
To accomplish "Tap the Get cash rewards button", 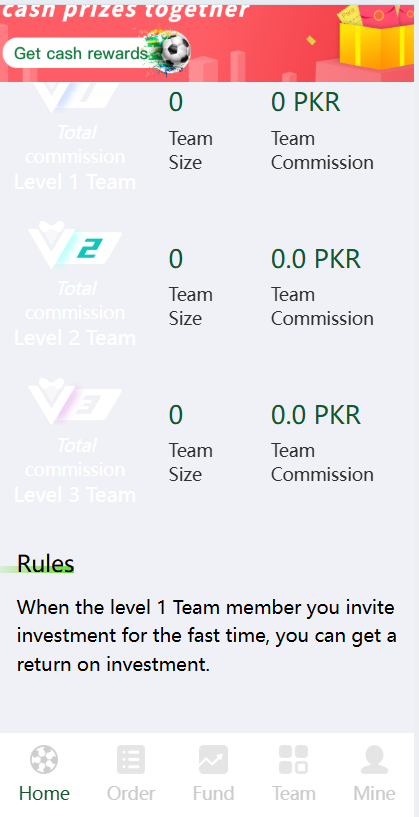I will point(83,53).
